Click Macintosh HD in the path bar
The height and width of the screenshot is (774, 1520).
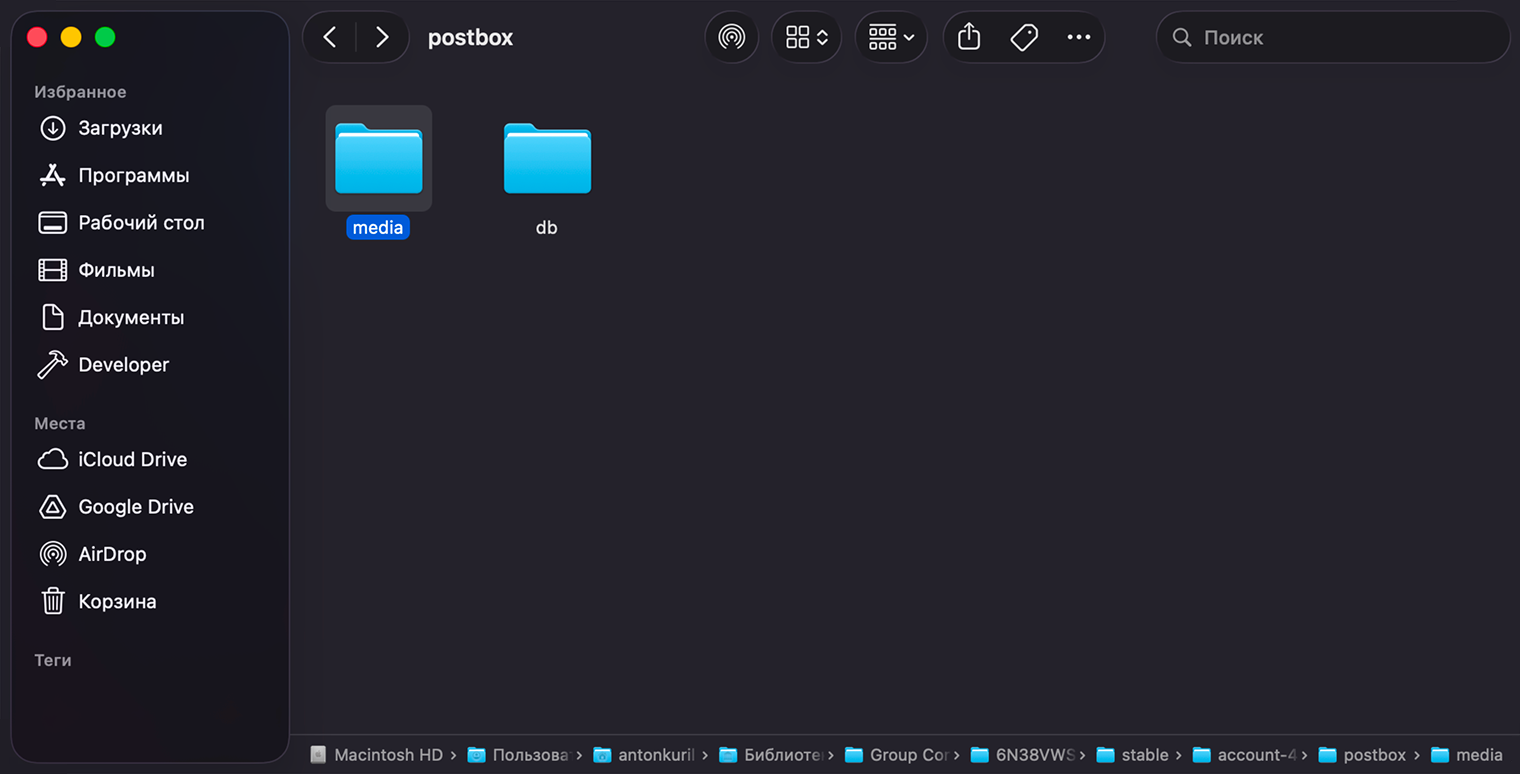tap(387, 755)
